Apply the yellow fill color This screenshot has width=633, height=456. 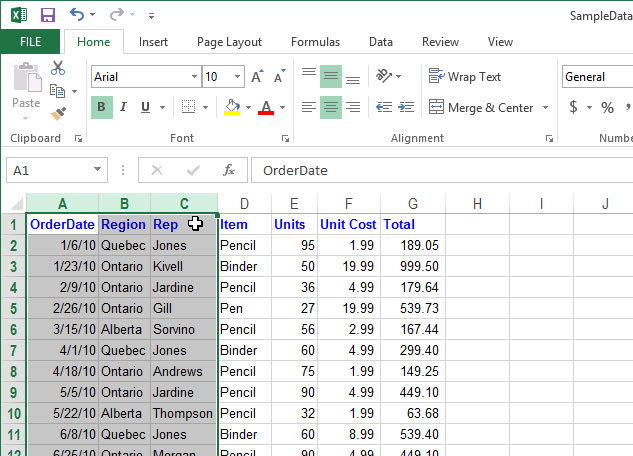232,107
